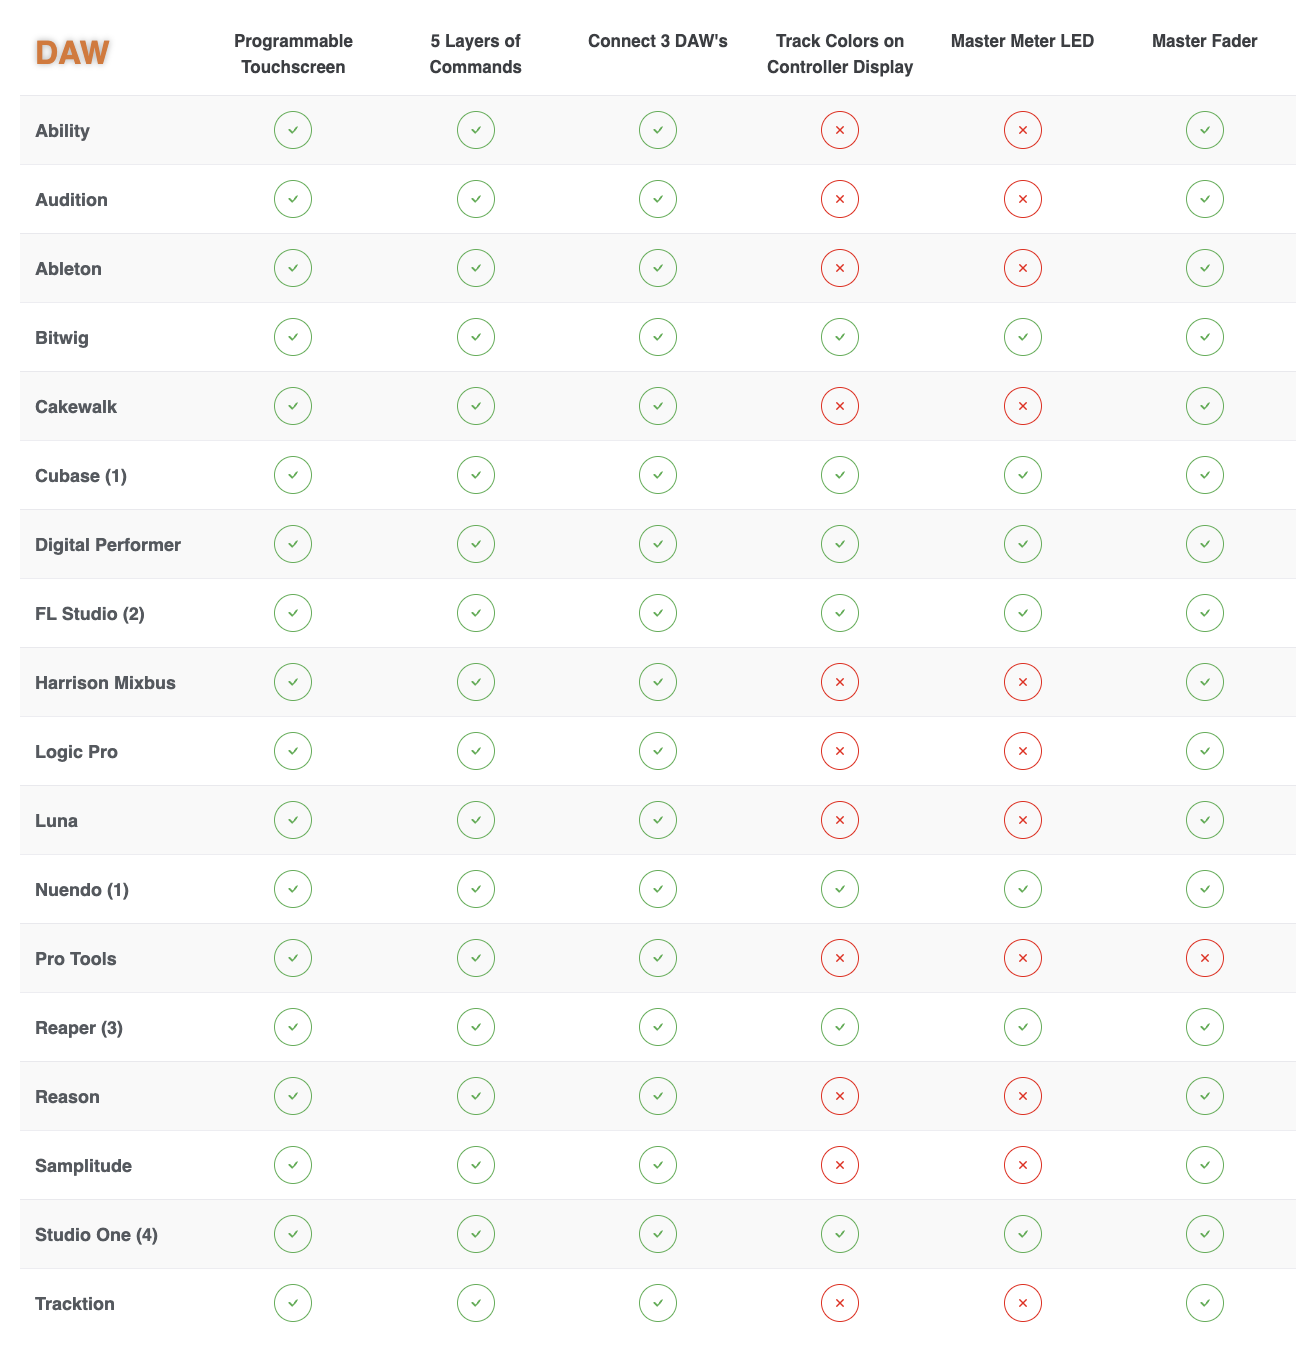Viewport: 1306px width, 1354px height.
Task: Click Tracktion's Master Fader green checkmark
Action: [x=1204, y=1303]
